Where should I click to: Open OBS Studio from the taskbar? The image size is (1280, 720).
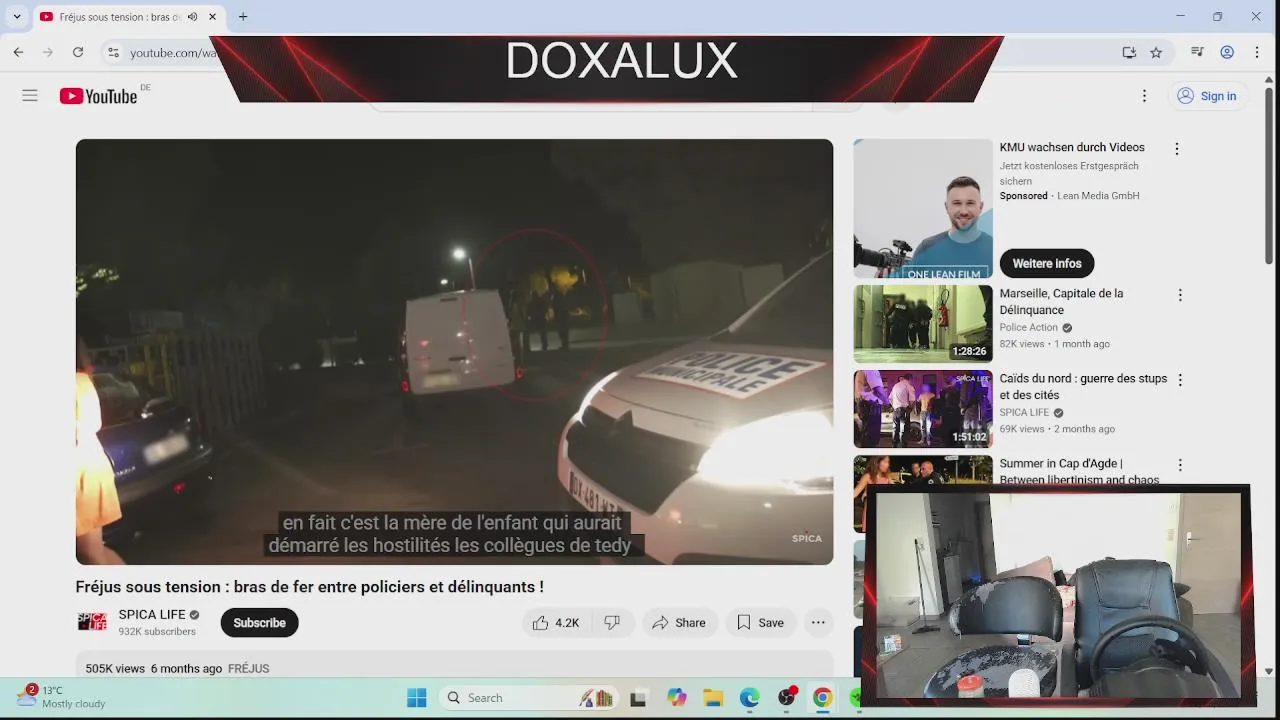pos(787,697)
